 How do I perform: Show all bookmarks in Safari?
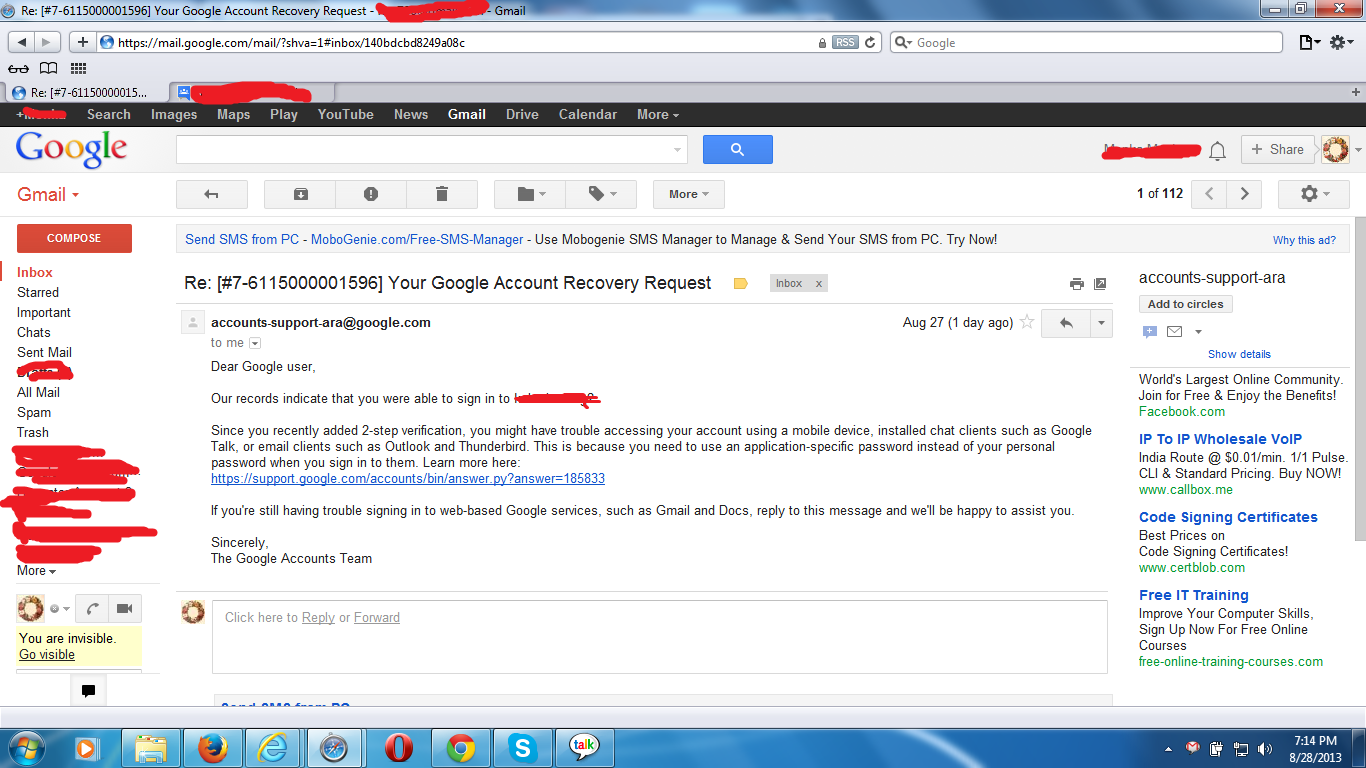pos(48,69)
